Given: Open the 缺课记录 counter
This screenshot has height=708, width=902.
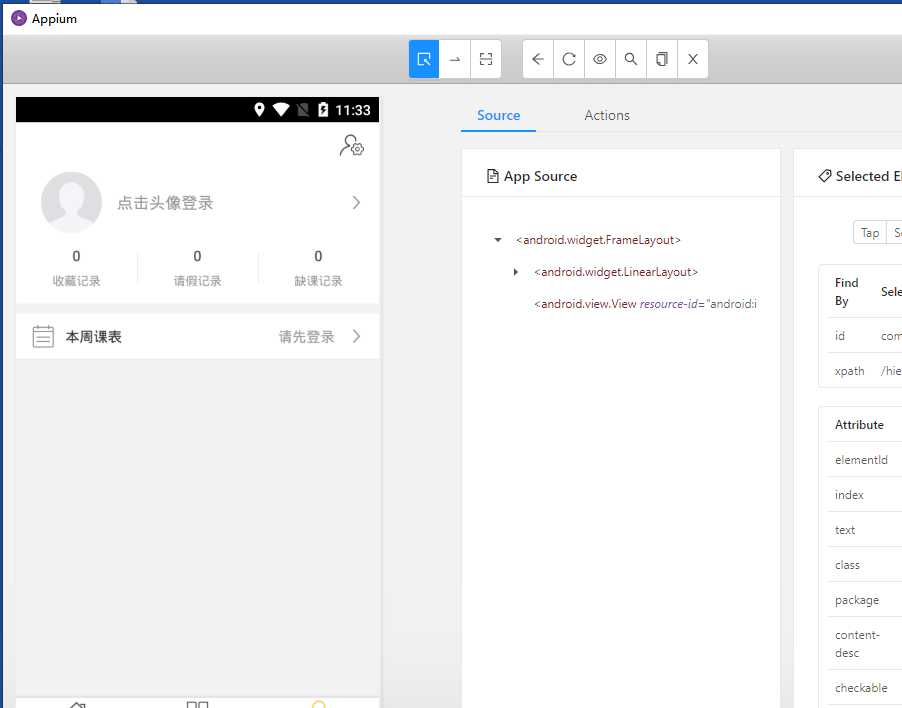Looking at the screenshot, I should click(318, 268).
